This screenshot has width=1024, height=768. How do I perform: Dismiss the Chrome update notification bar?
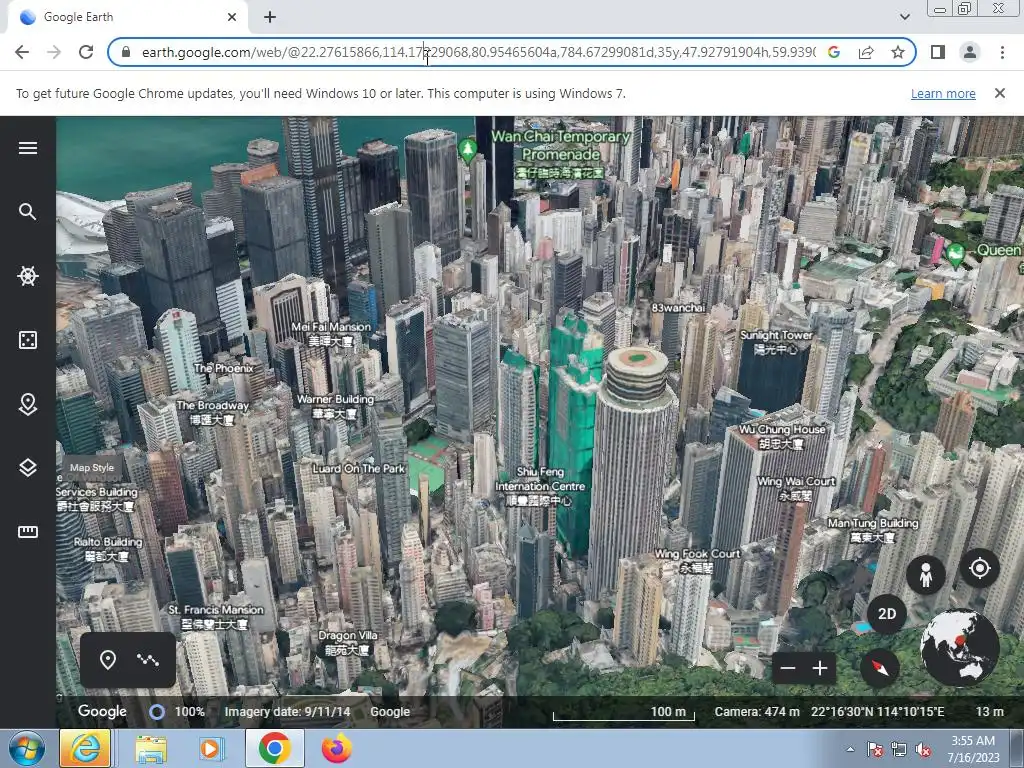(999, 93)
